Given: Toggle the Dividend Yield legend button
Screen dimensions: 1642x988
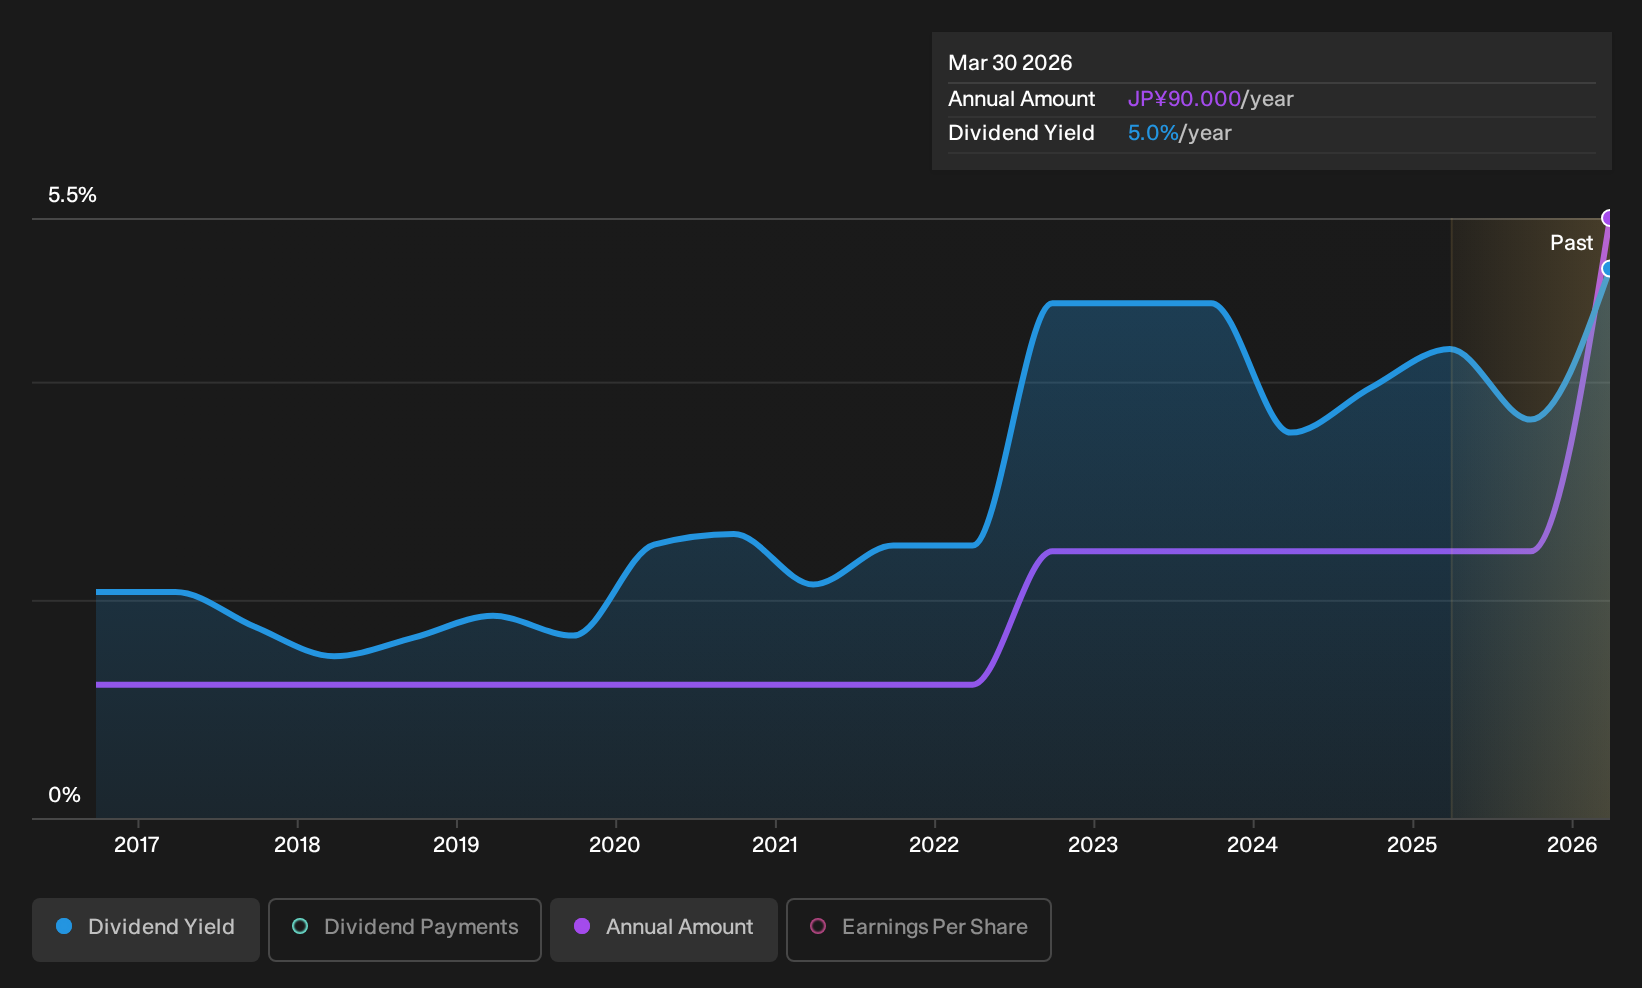Looking at the screenshot, I should coord(146,929).
